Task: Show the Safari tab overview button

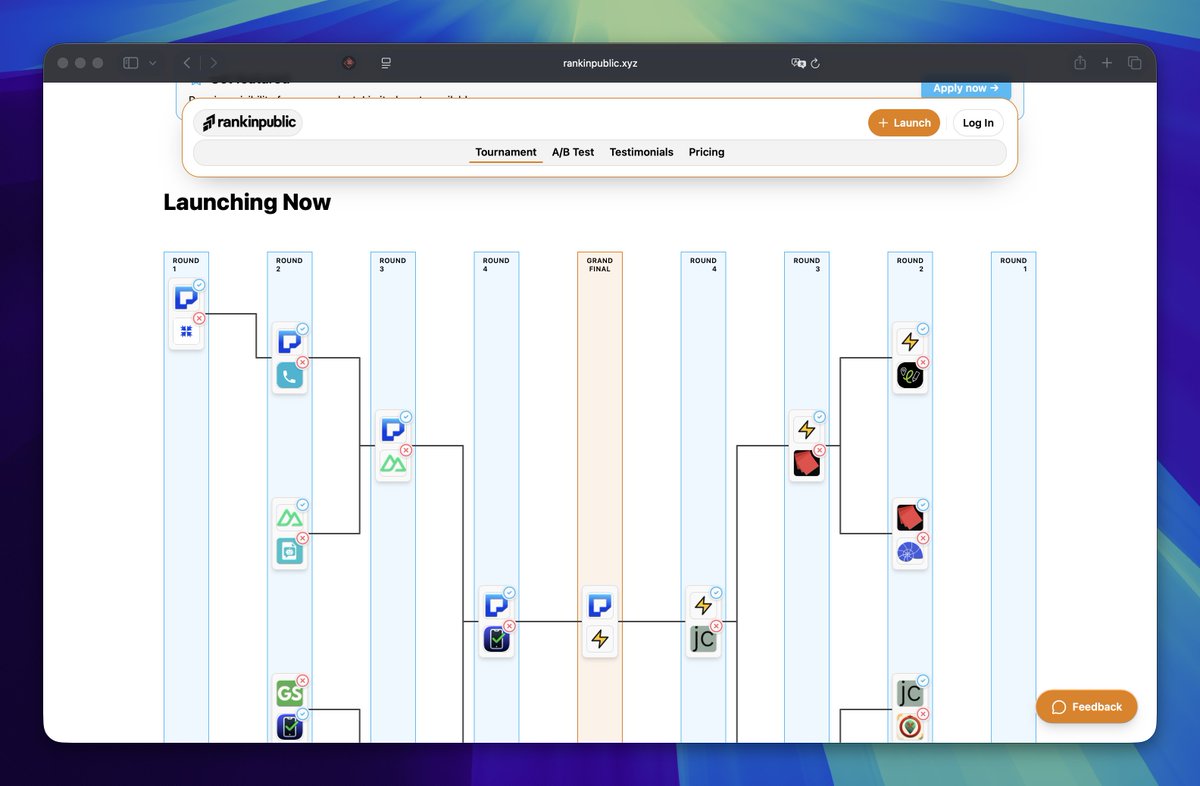Action: coord(1135,63)
